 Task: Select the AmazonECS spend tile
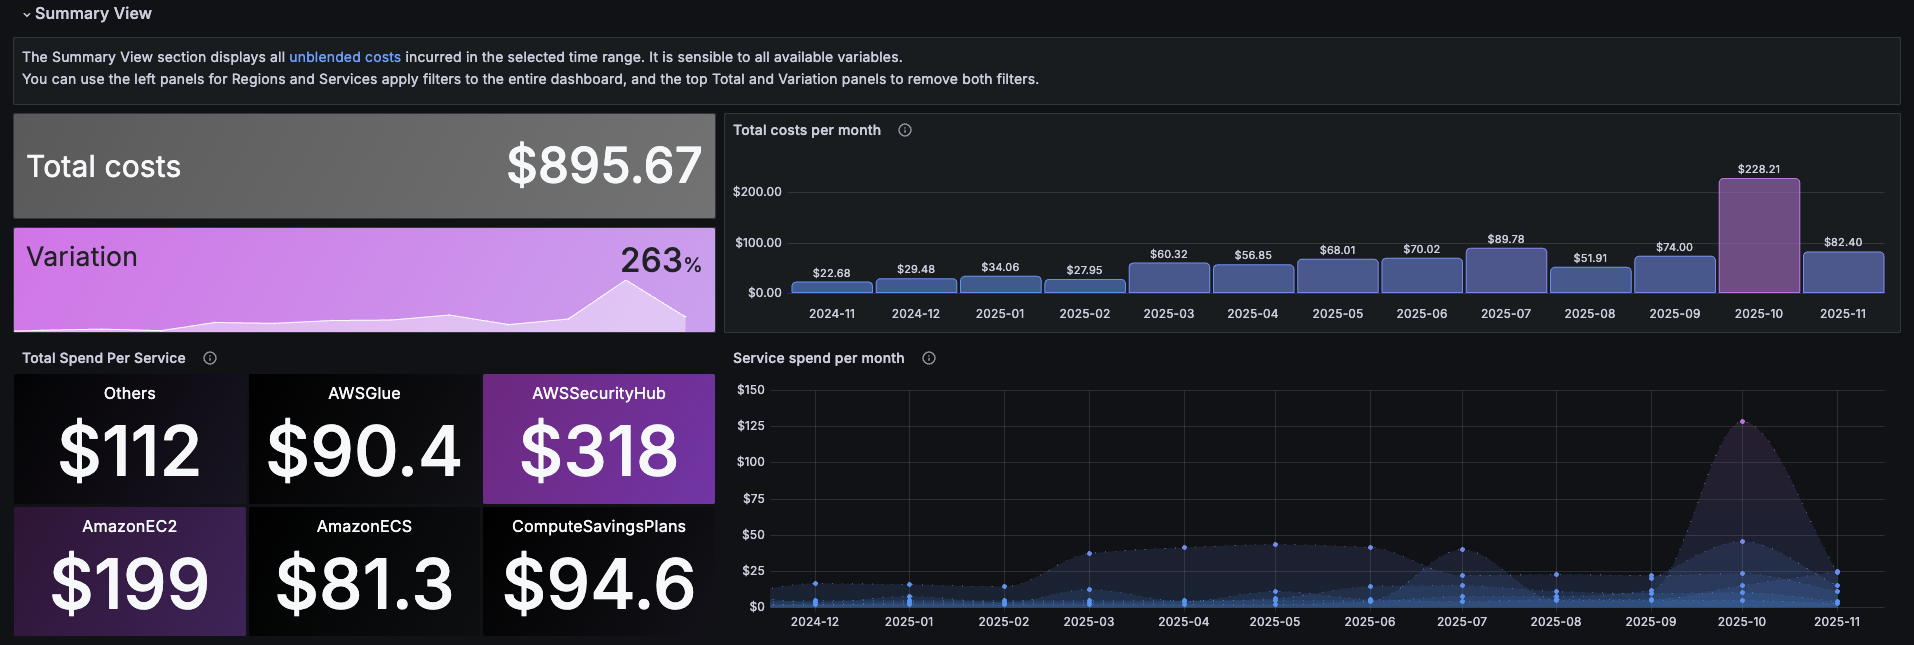[364, 571]
